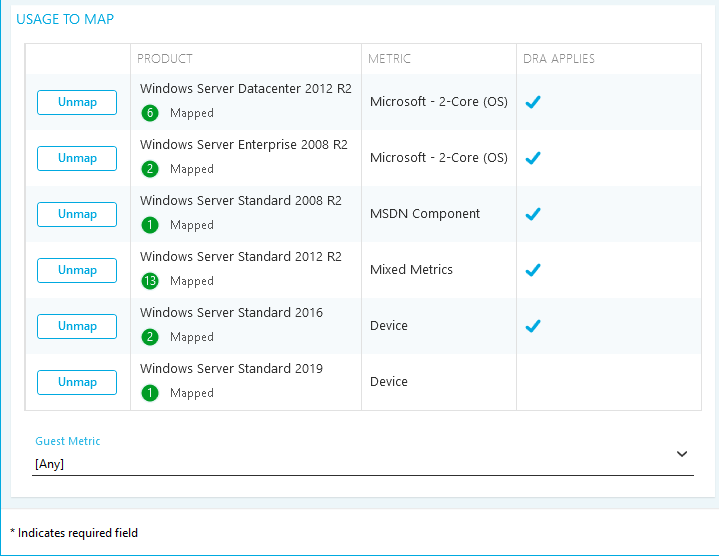Click the green 6 badge for Datacenter 2012 R2
719x556 pixels.
(151, 113)
